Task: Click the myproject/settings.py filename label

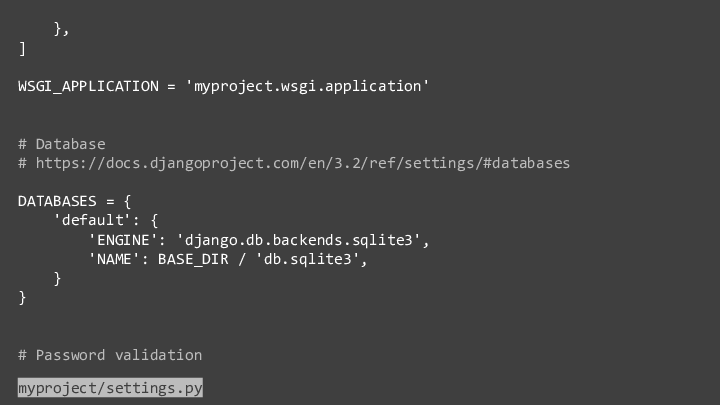Action: [110, 388]
